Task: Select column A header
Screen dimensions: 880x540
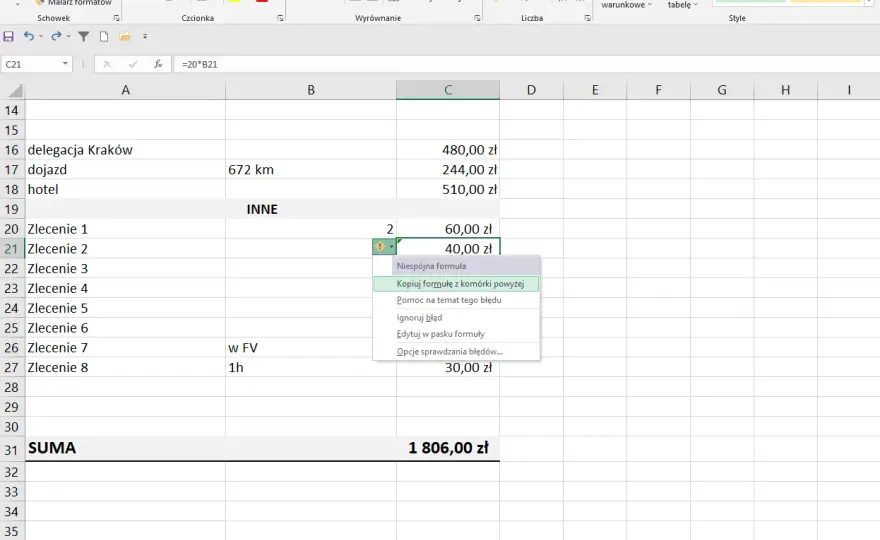Action: (x=125, y=90)
